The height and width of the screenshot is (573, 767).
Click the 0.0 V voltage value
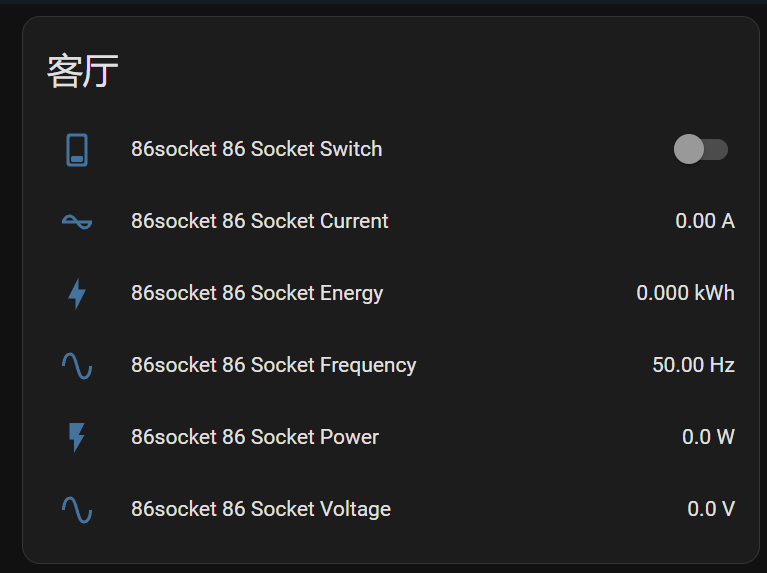click(x=711, y=509)
